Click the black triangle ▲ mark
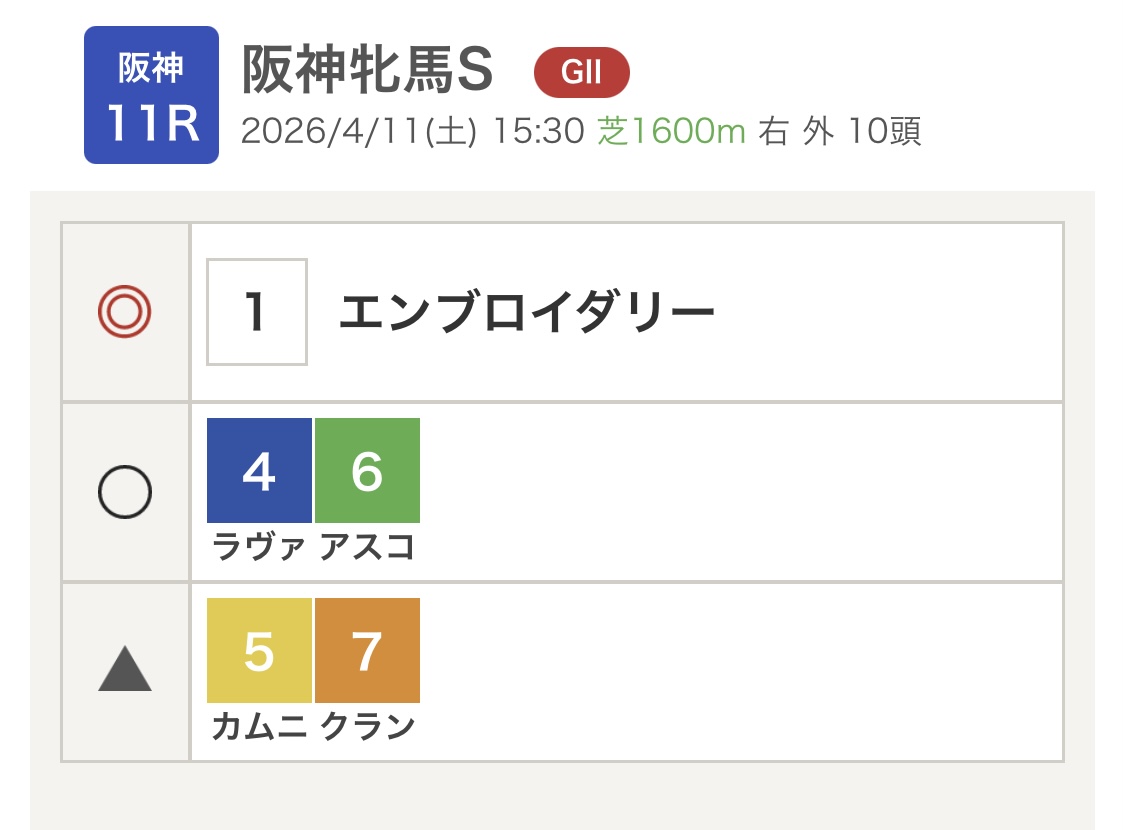 tap(125, 670)
